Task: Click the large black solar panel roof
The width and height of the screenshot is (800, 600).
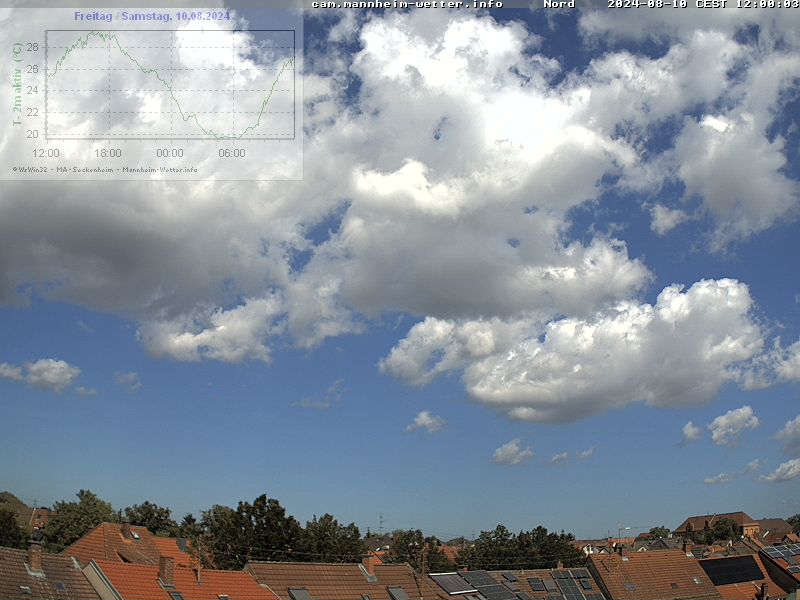Action: (732, 570)
